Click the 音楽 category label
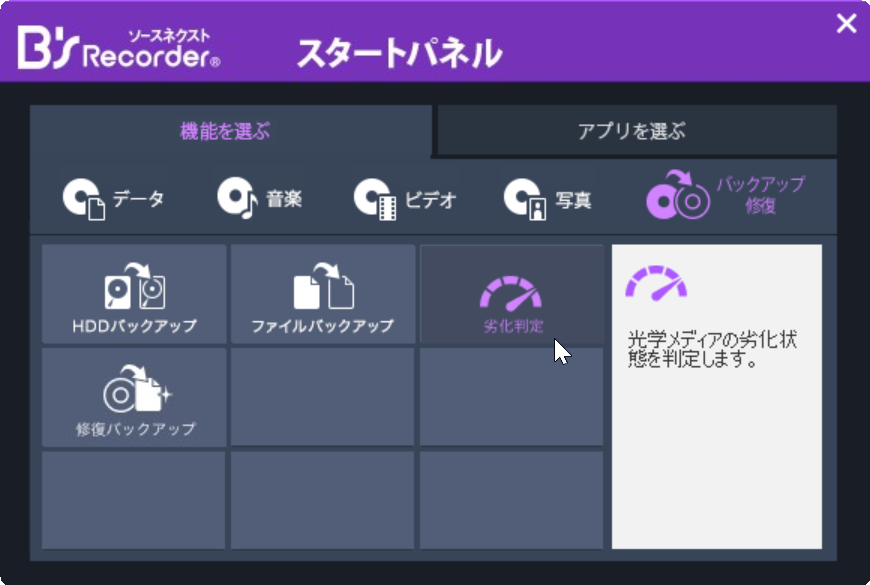Screen dimensions: 870x585 pyautogui.click(x=284, y=199)
